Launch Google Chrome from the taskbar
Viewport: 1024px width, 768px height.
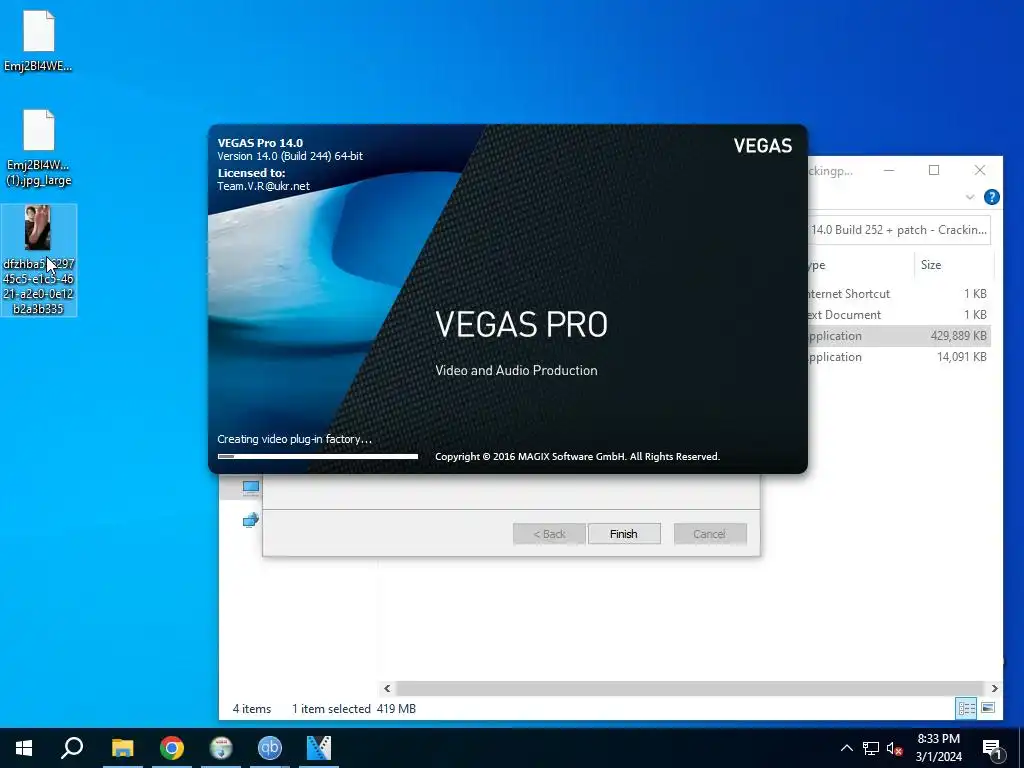172,748
